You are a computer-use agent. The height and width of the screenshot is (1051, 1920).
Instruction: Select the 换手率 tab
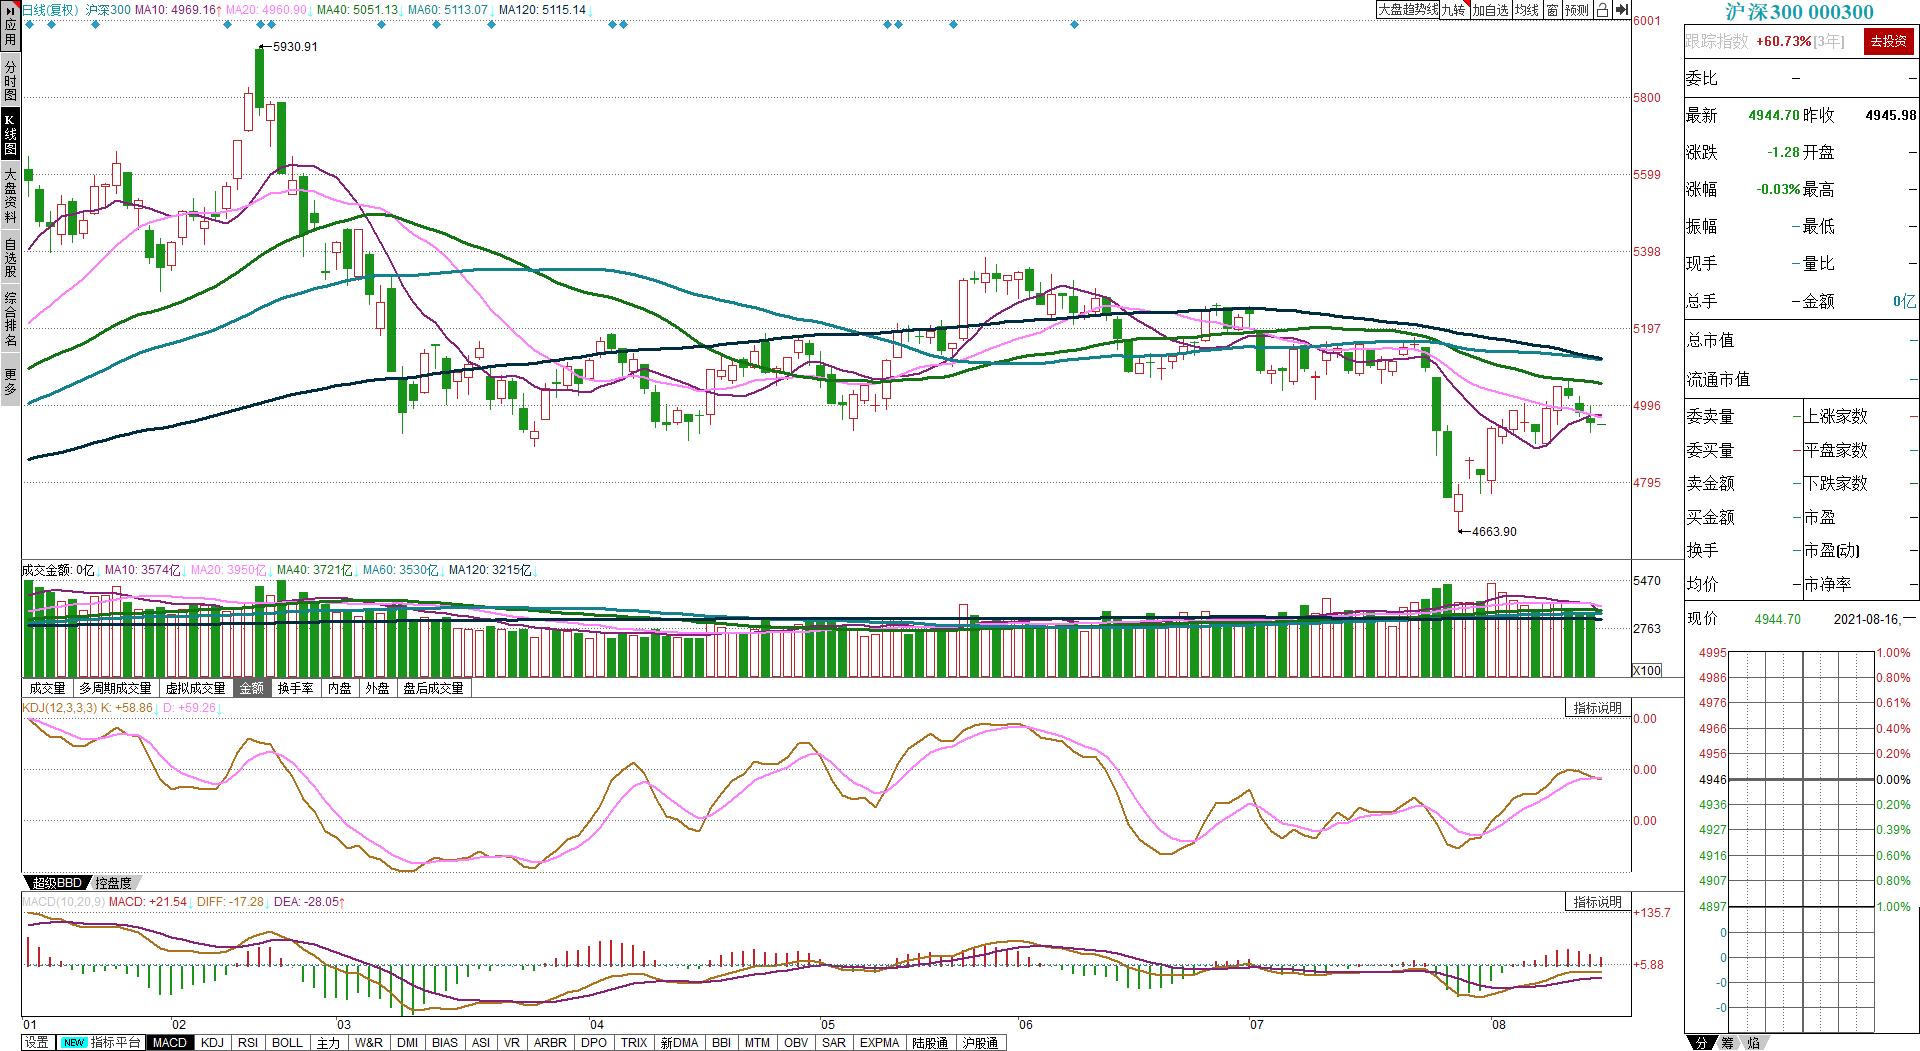(295, 688)
